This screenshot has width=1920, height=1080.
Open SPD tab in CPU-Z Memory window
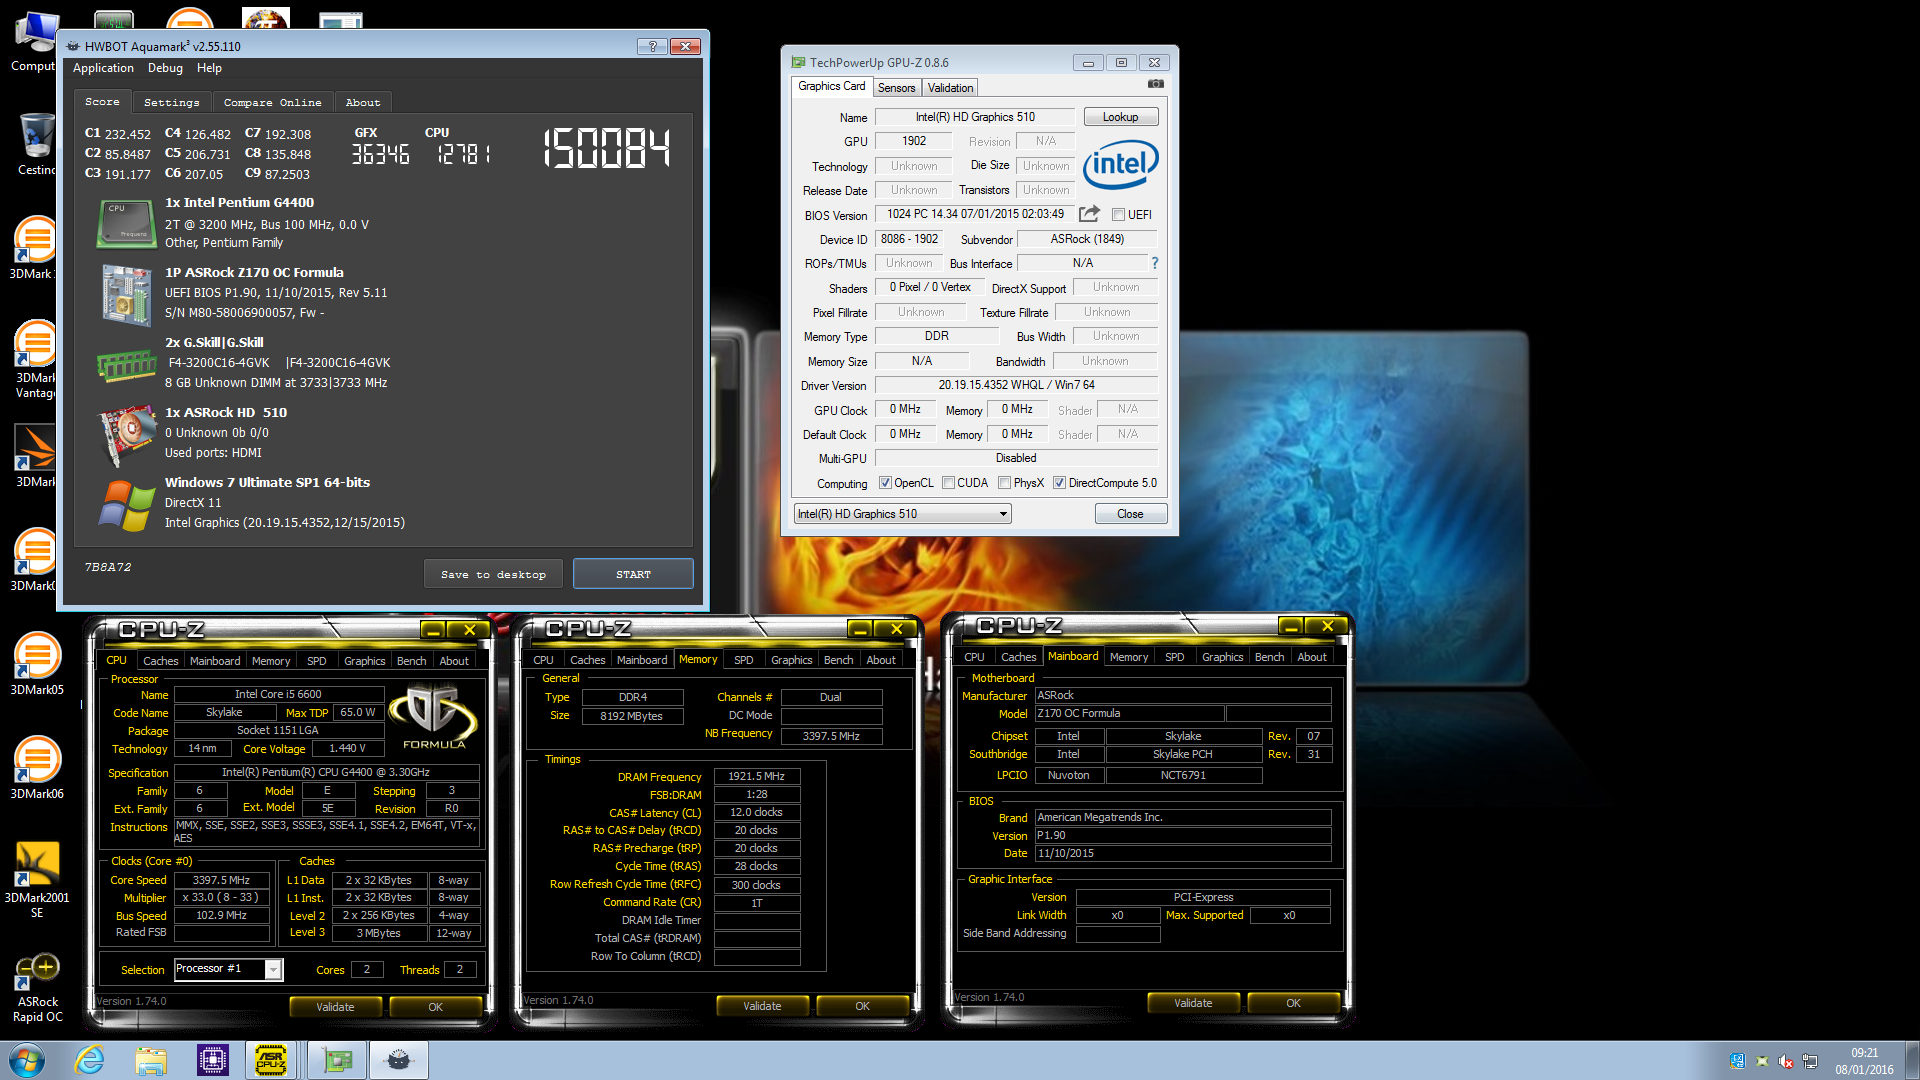[744, 660]
